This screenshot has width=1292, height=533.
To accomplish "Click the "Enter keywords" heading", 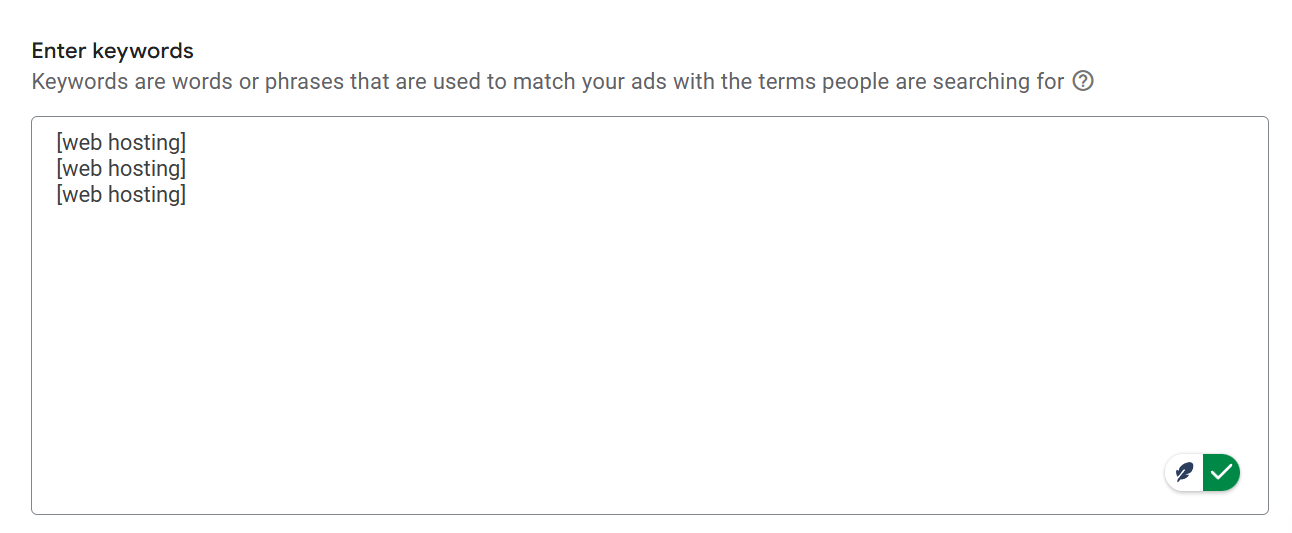I will 112,50.
